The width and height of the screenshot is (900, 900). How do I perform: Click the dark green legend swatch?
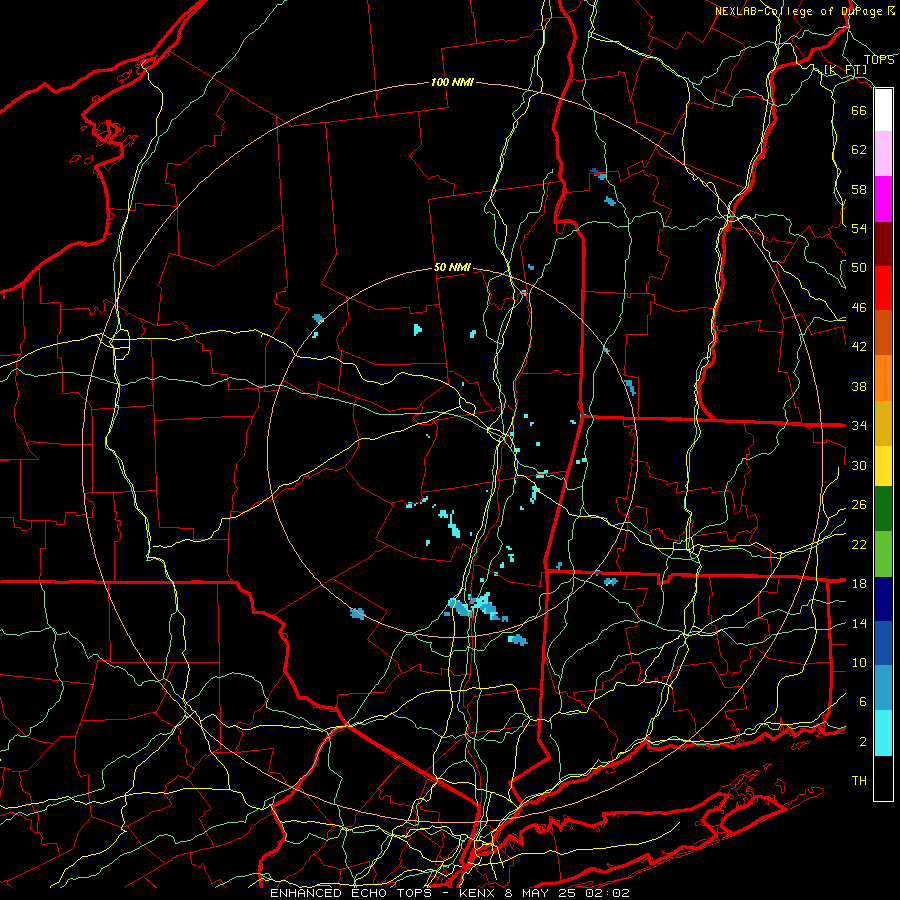coord(883,509)
